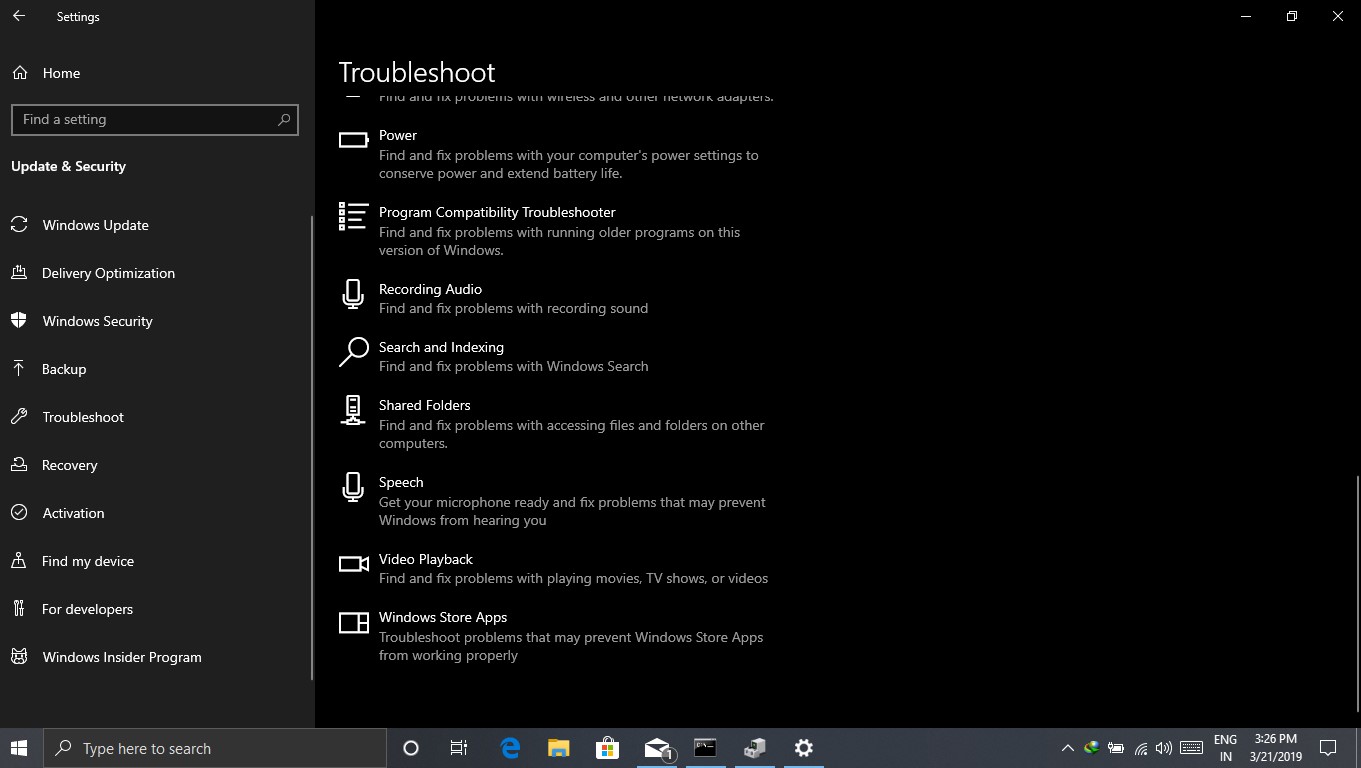Click the Program Compatibility list icon
The image size is (1361, 768).
(353, 216)
